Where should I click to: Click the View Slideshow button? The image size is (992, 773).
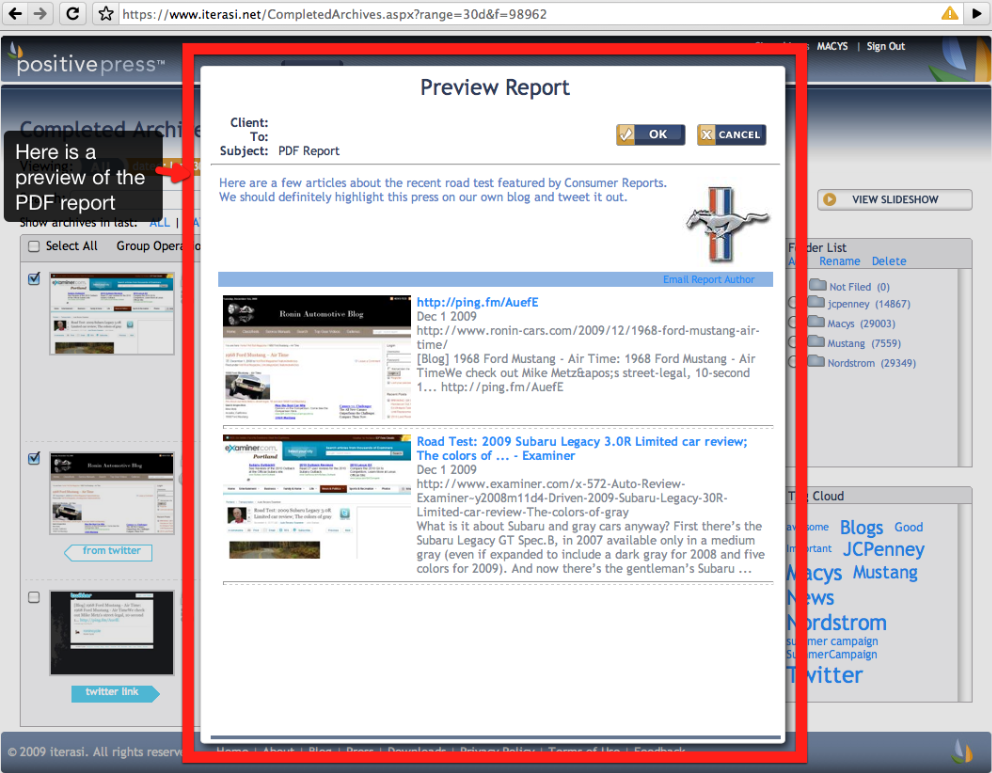(894, 200)
